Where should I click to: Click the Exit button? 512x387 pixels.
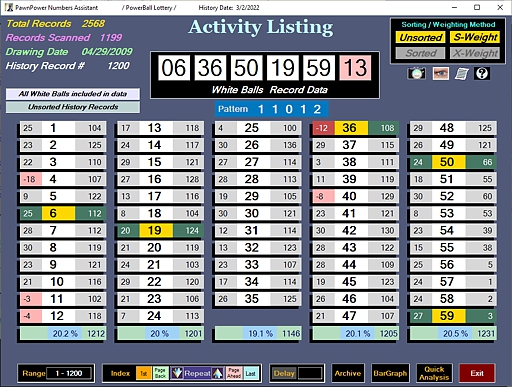pyautogui.click(x=477, y=373)
